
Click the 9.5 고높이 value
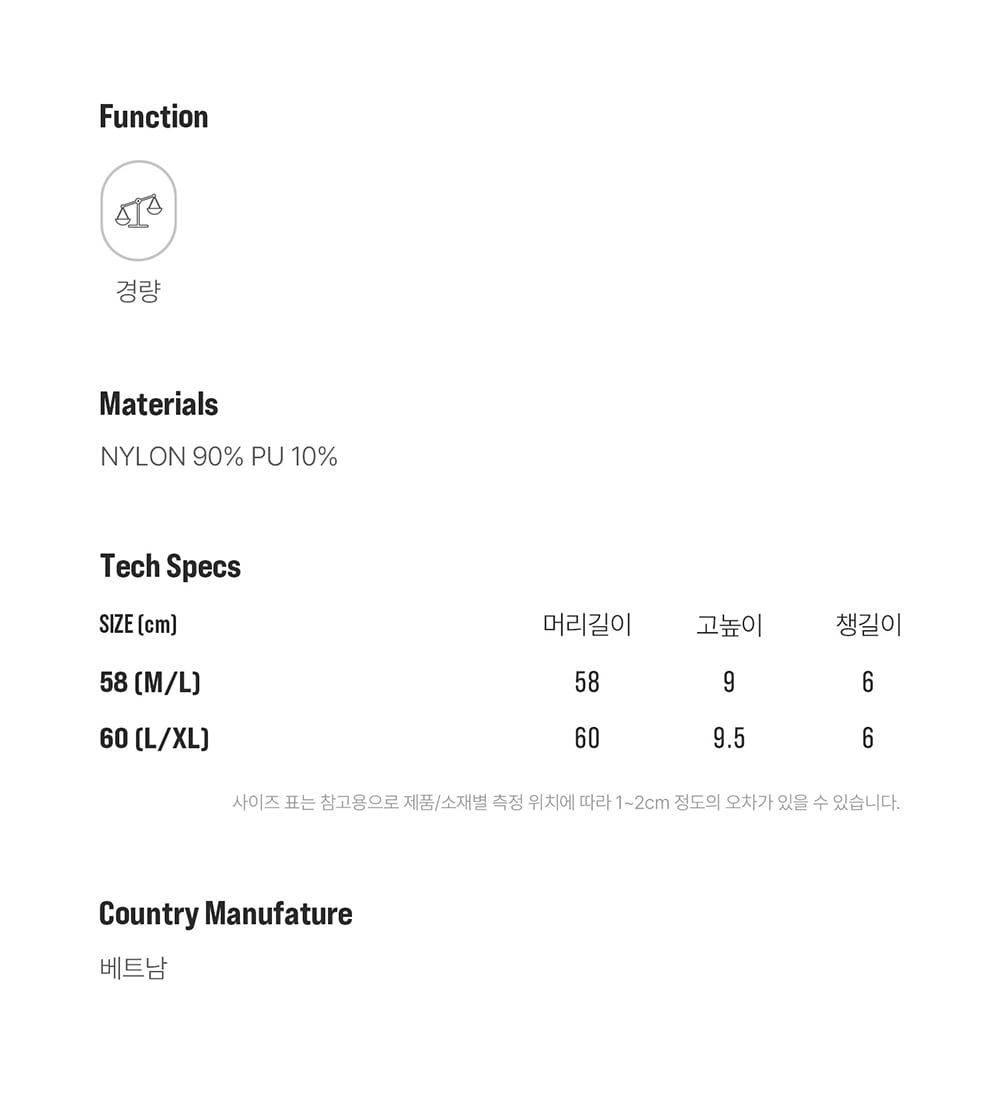tap(729, 738)
